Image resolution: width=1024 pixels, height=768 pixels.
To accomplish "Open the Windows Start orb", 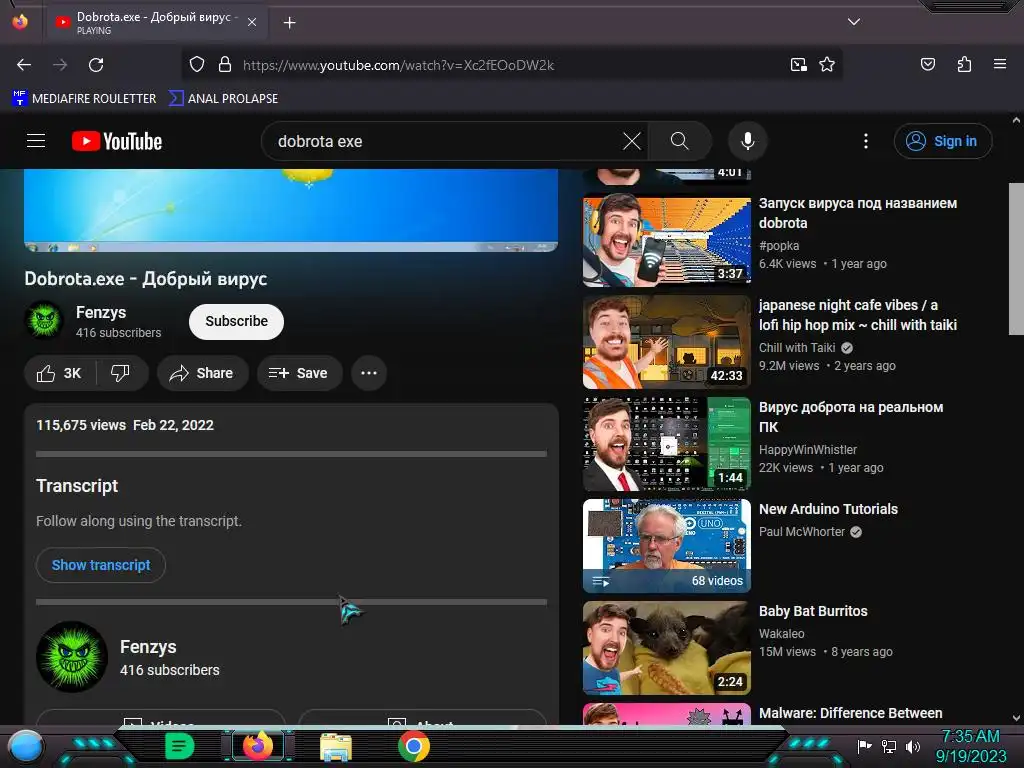I will pyautogui.click(x=25, y=746).
